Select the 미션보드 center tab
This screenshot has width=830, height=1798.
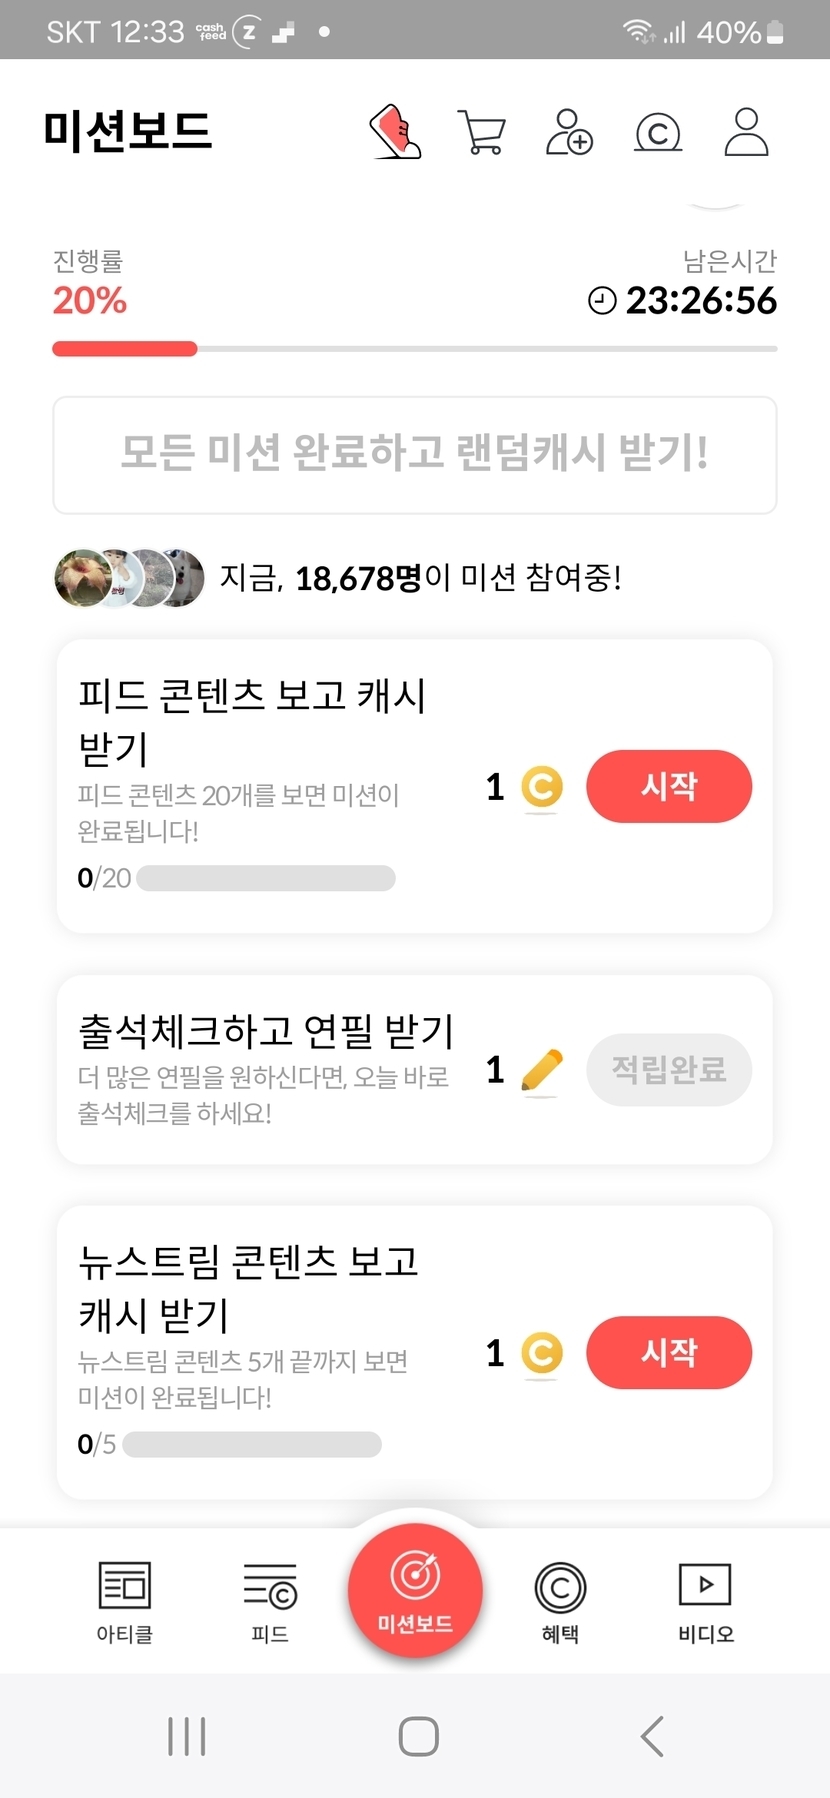click(x=415, y=1590)
